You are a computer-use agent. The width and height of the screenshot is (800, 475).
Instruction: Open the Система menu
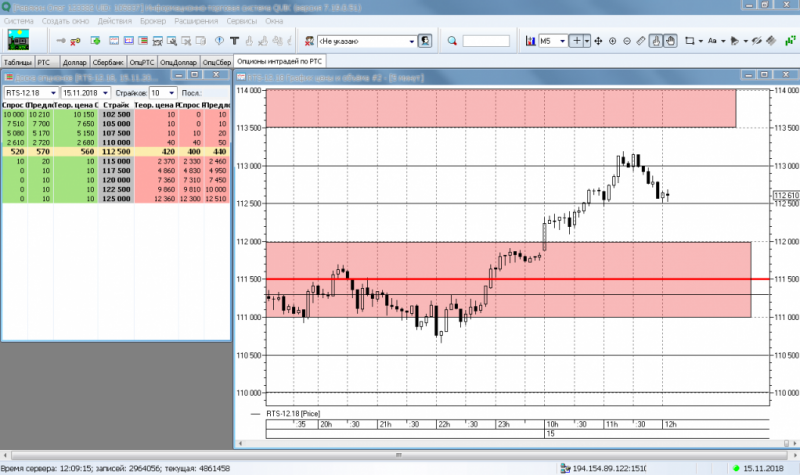point(18,21)
